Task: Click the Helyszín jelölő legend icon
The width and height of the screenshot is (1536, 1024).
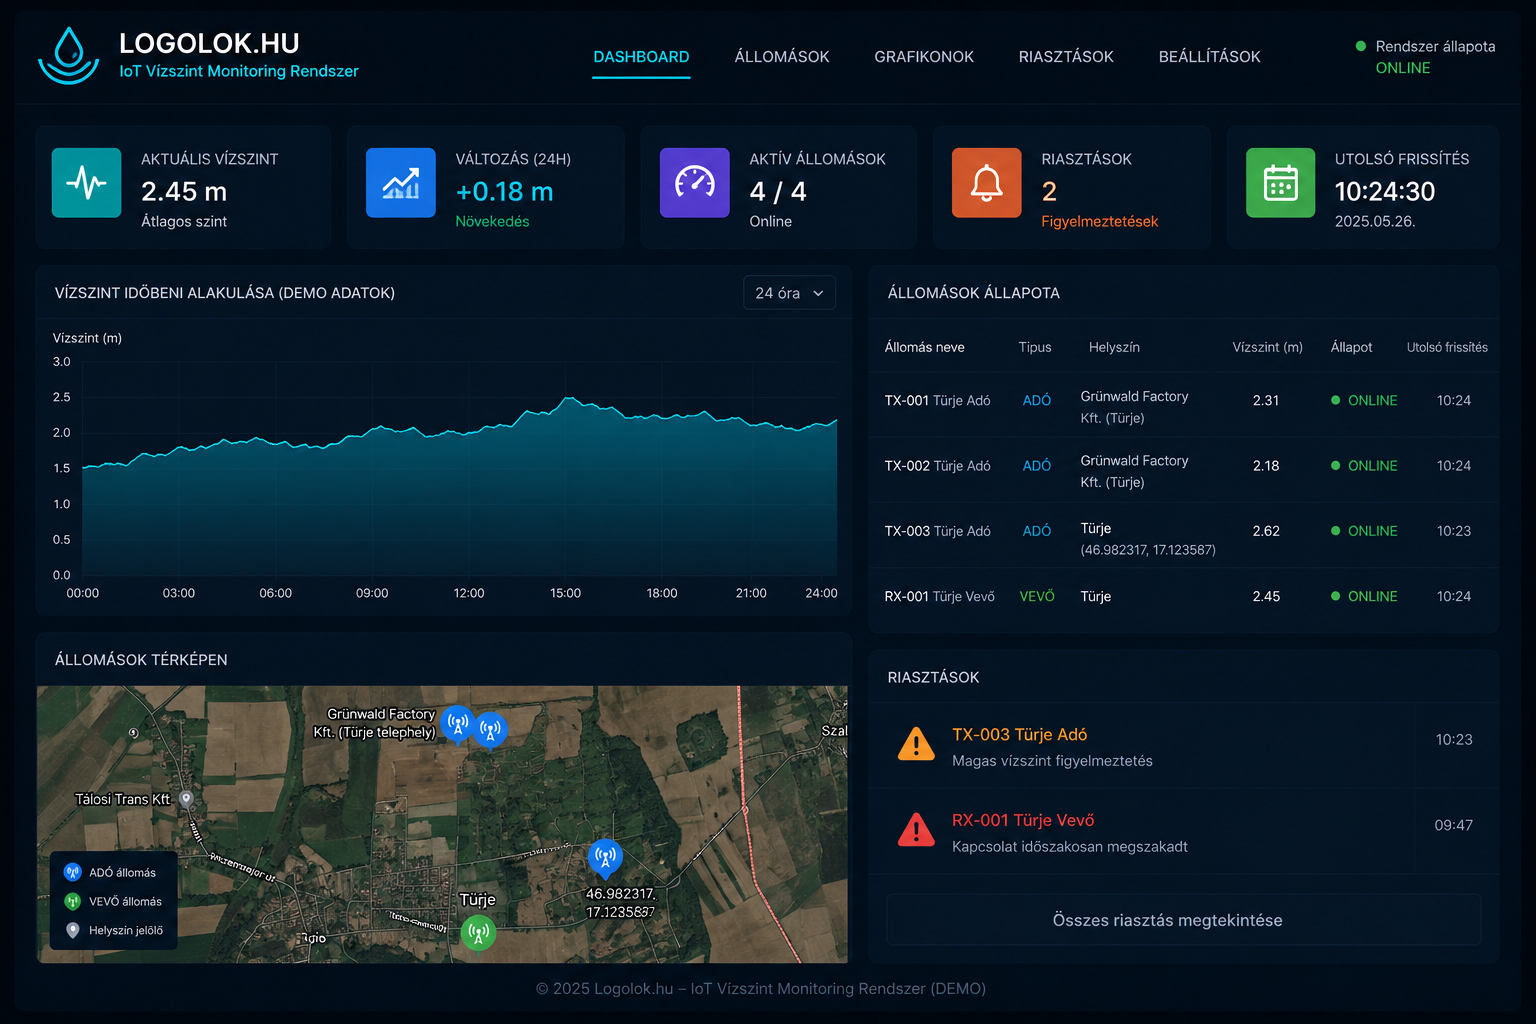Action: click(72, 930)
